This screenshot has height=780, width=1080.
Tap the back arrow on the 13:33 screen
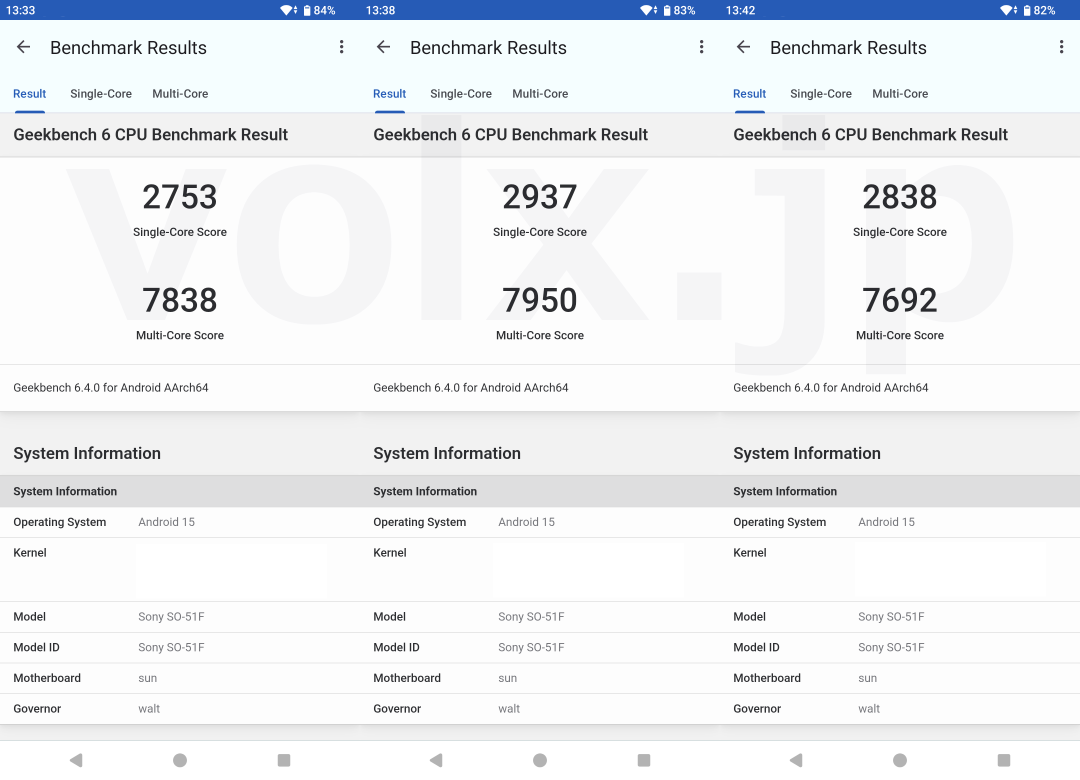pos(23,47)
